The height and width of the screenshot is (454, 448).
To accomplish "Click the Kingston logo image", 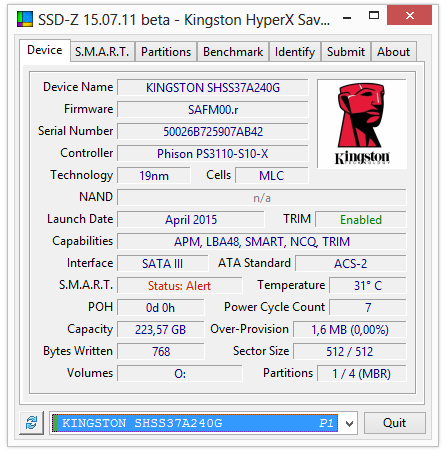I will 362,124.
